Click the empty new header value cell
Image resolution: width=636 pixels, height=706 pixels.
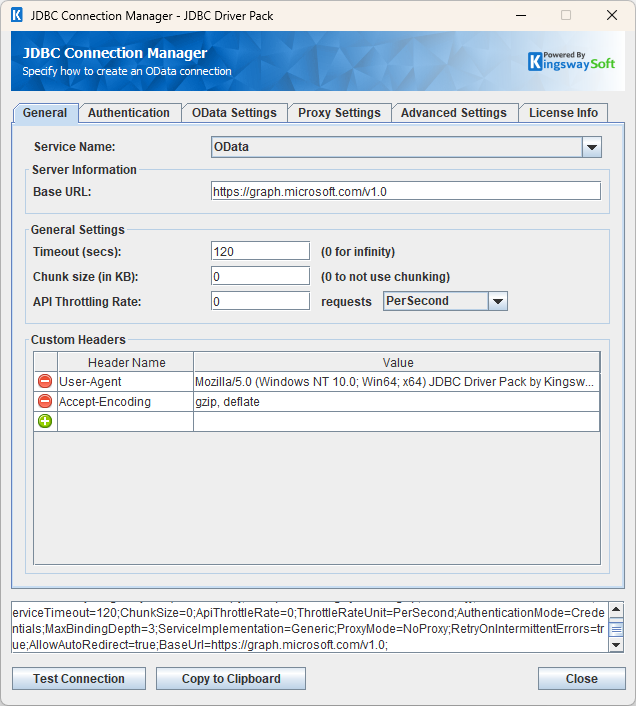click(397, 421)
